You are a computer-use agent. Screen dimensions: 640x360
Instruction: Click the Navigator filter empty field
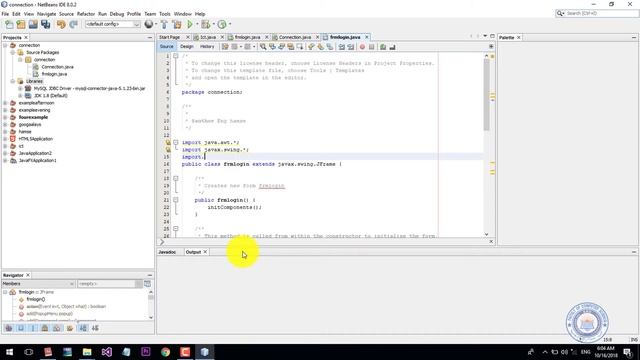click(106, 284)
